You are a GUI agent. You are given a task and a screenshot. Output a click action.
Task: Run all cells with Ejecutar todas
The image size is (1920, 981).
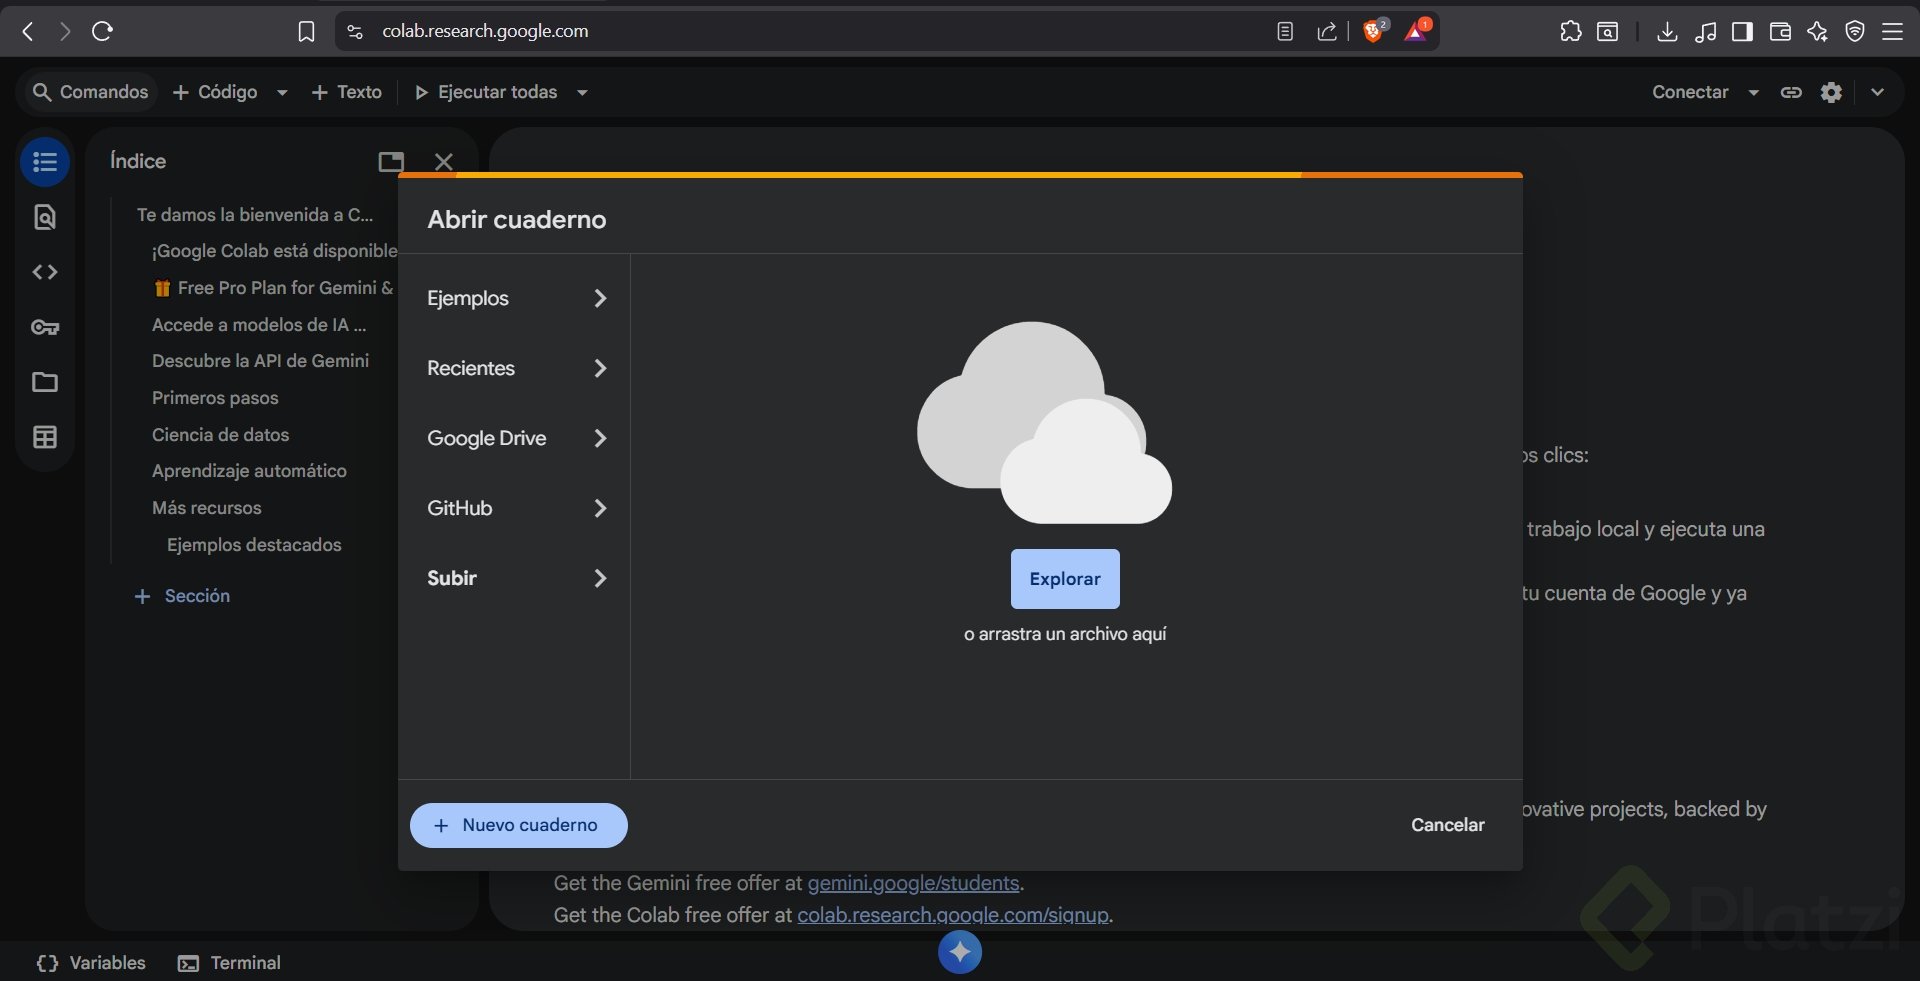(486, 92)
